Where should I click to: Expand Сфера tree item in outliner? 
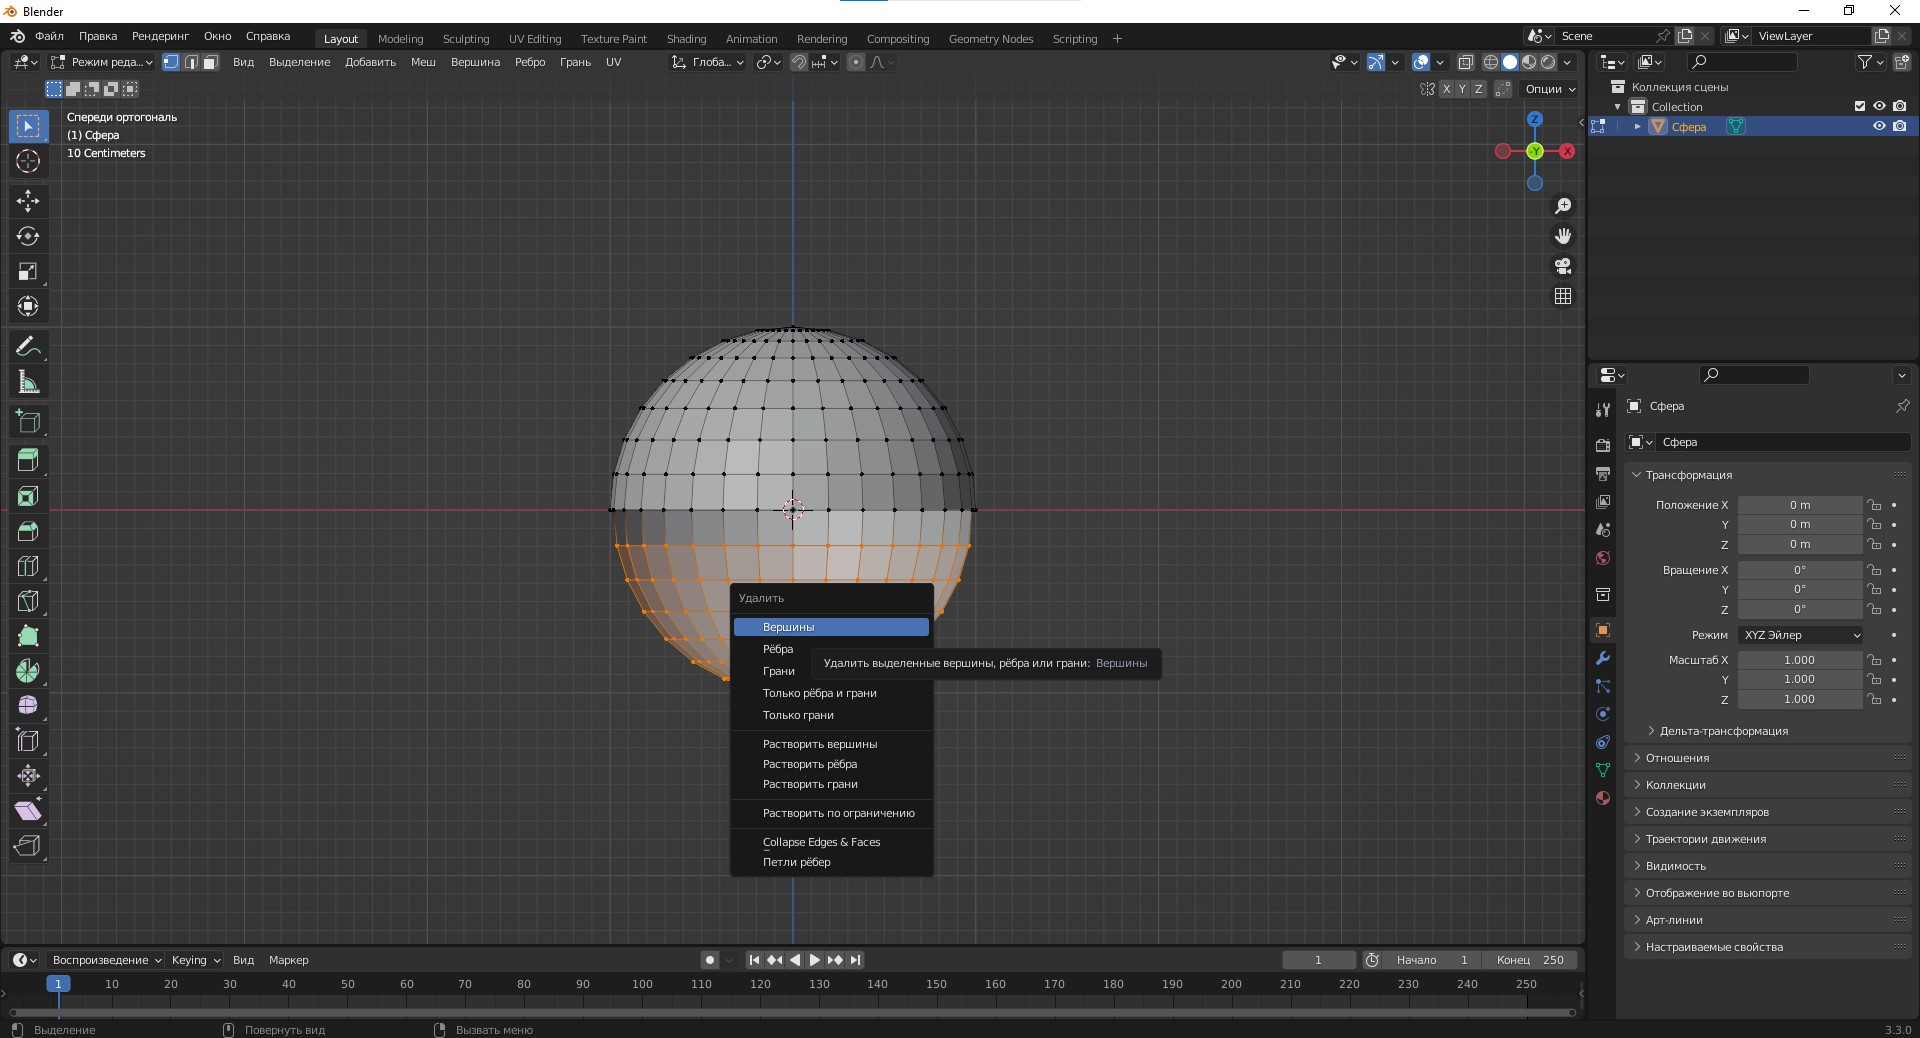(1637, 126)
